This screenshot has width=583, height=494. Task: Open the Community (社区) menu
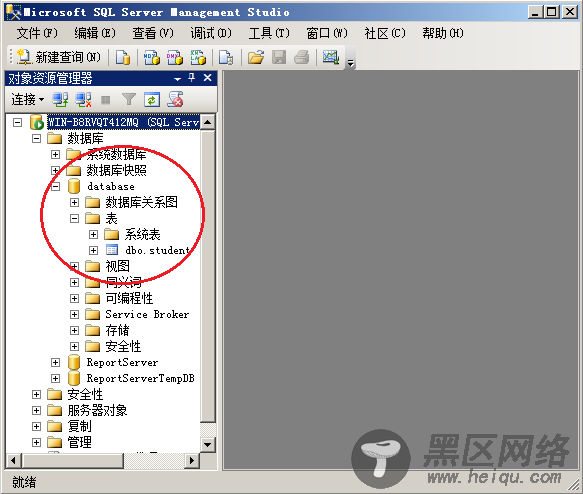coord(385,33)
